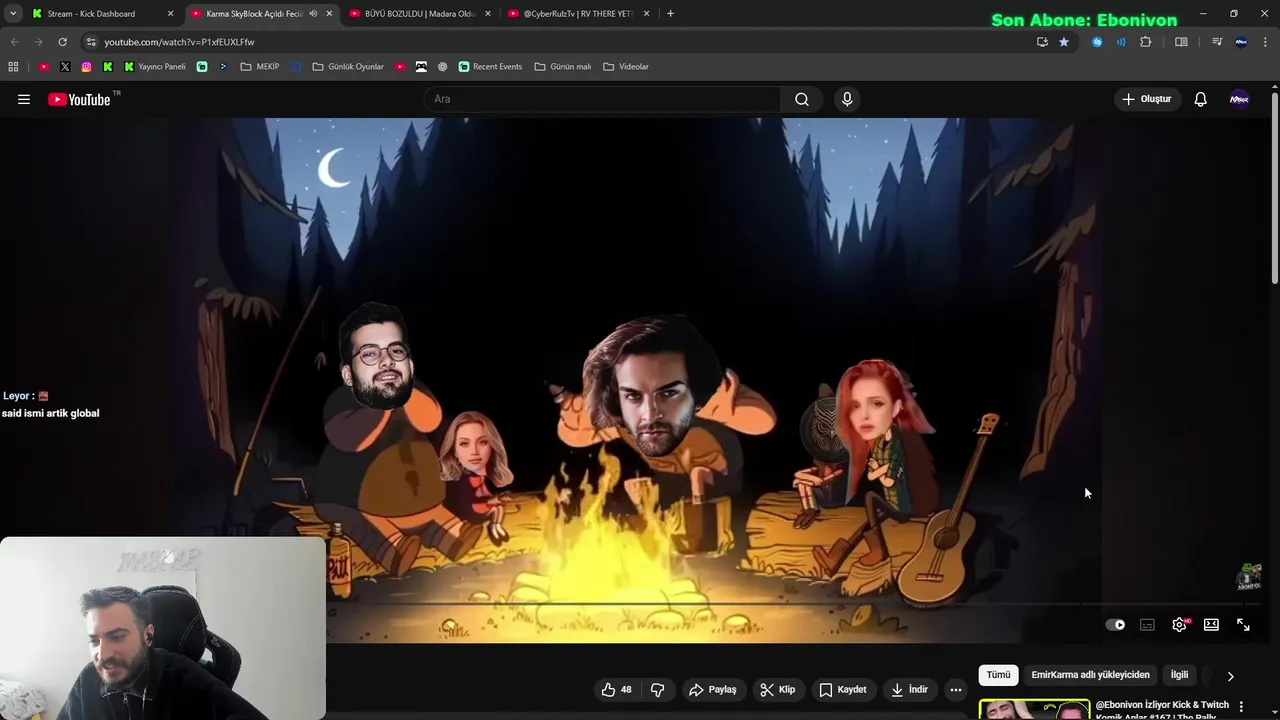Mute the Karma SkyBlock tab audio
Image resolution: width=1280 pixels, height=720 pixels.
click(313, 14)
